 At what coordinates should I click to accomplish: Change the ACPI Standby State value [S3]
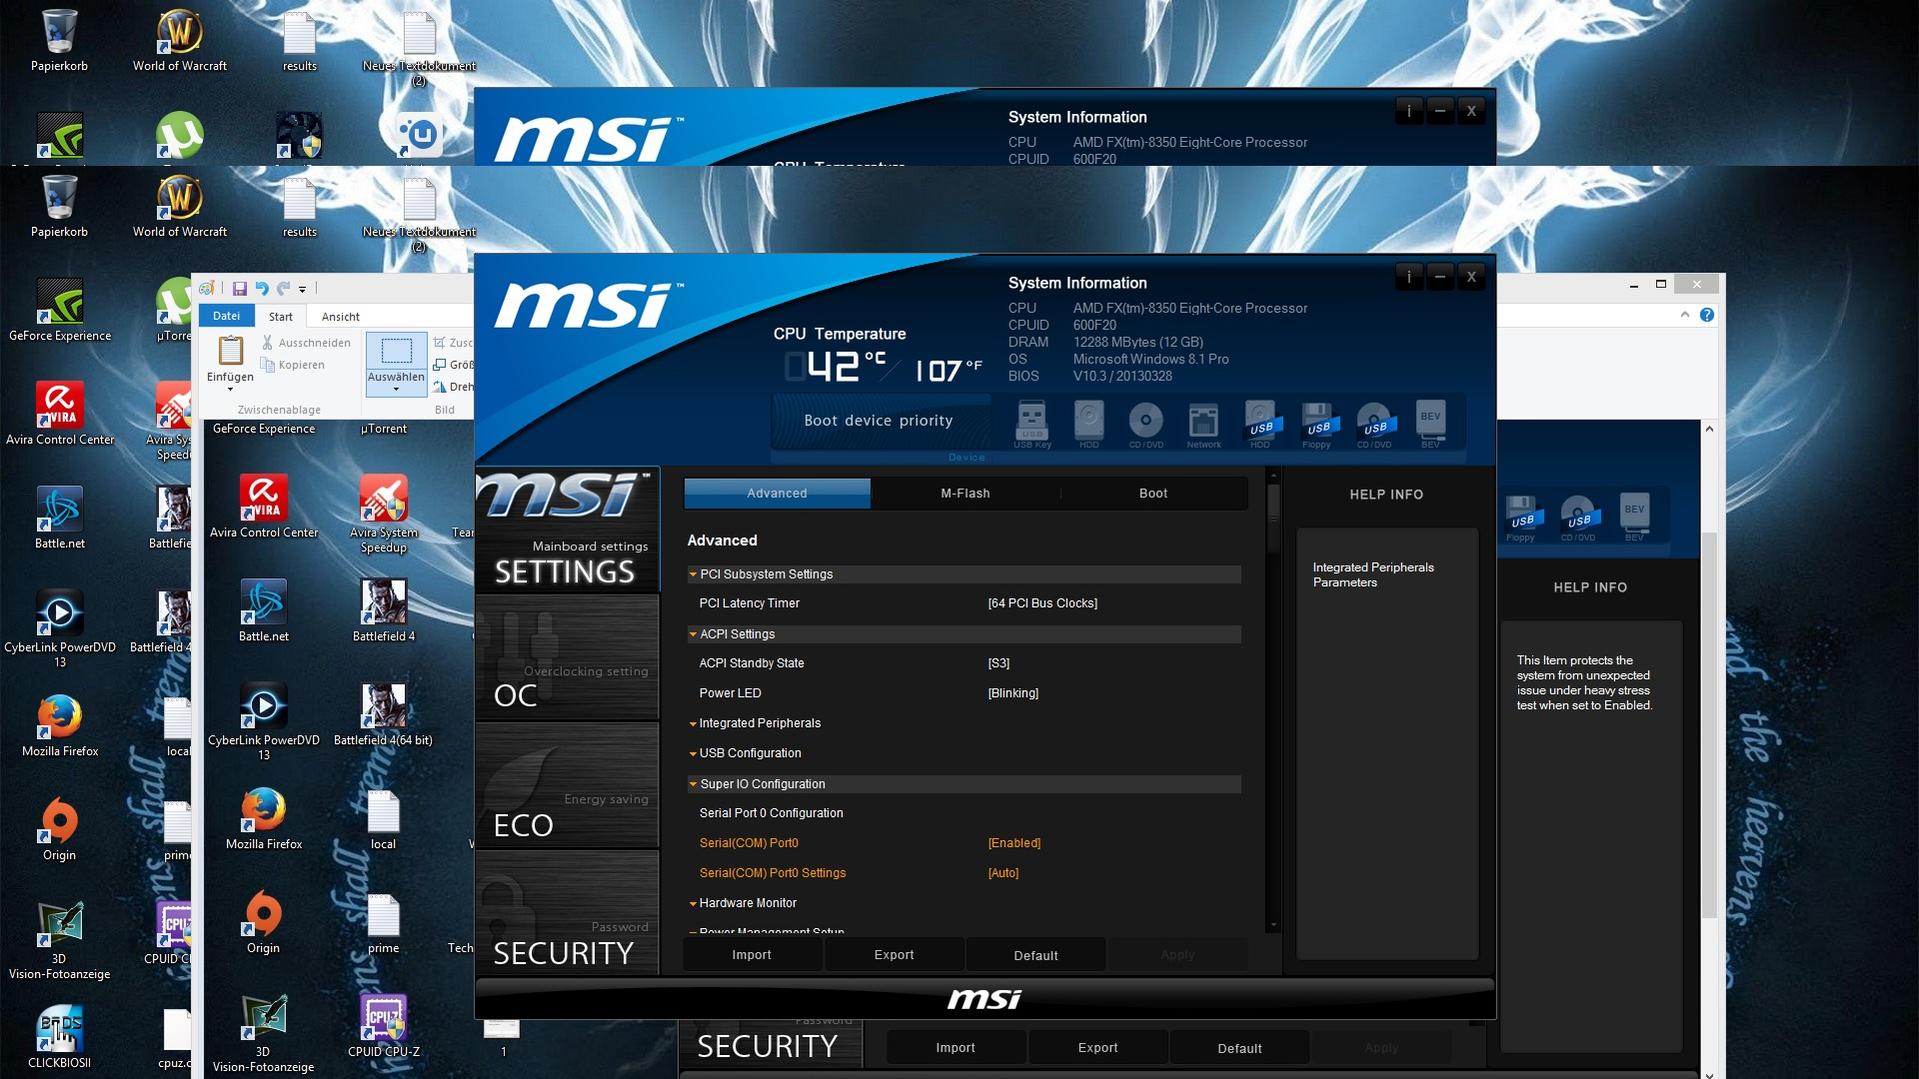click(998, 664)
